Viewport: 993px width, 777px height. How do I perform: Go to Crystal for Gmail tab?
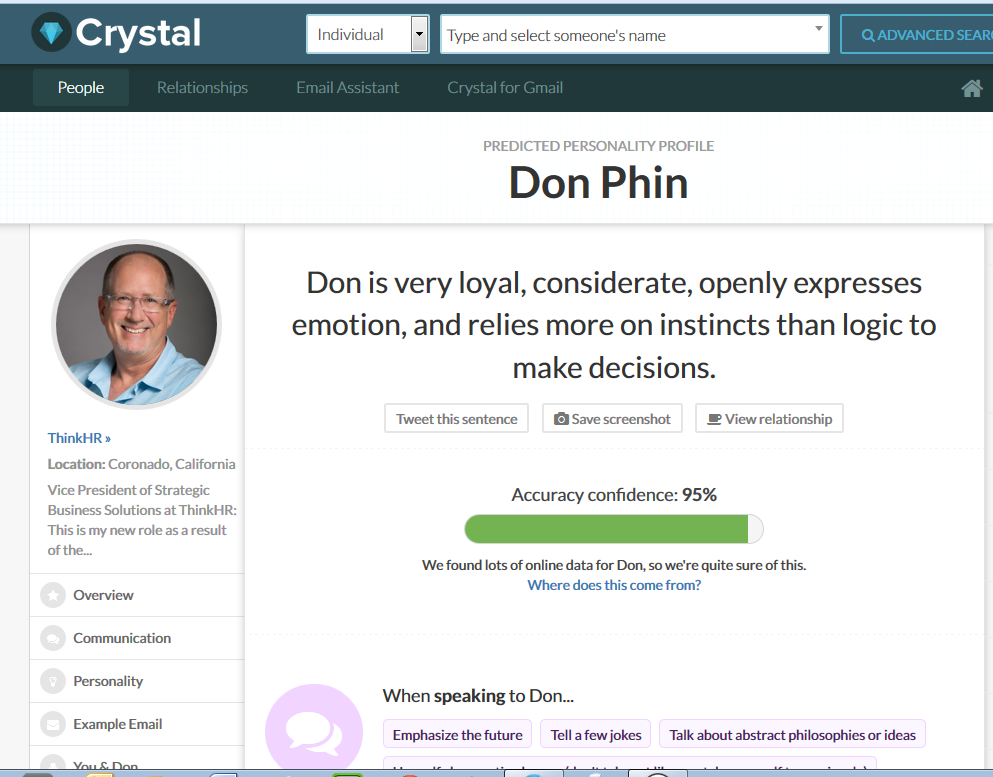505,88
